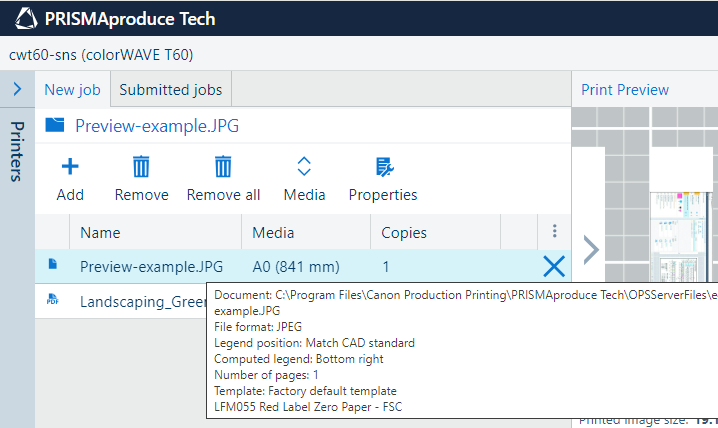Open the three-dot column options menu
The height and width of the screenshot is (428, 718).
tap(555, 231)
